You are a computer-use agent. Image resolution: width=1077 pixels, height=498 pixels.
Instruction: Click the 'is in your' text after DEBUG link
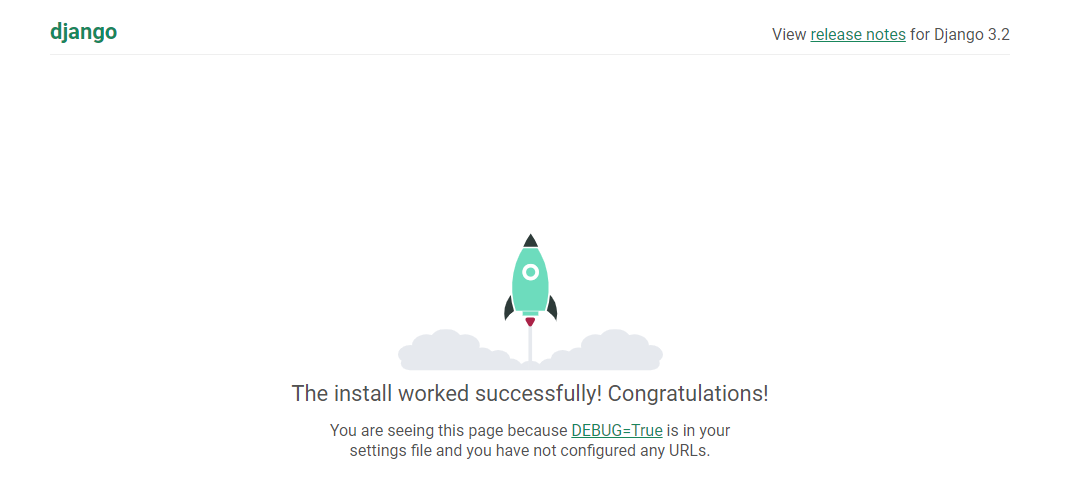(699, 431)
